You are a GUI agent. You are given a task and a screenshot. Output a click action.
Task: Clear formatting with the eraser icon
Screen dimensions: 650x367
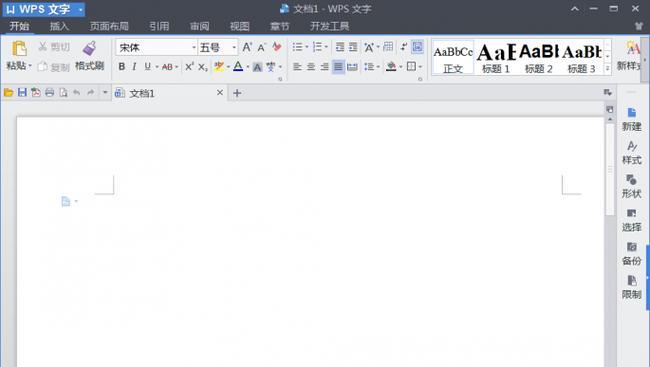tap(277, 47)
